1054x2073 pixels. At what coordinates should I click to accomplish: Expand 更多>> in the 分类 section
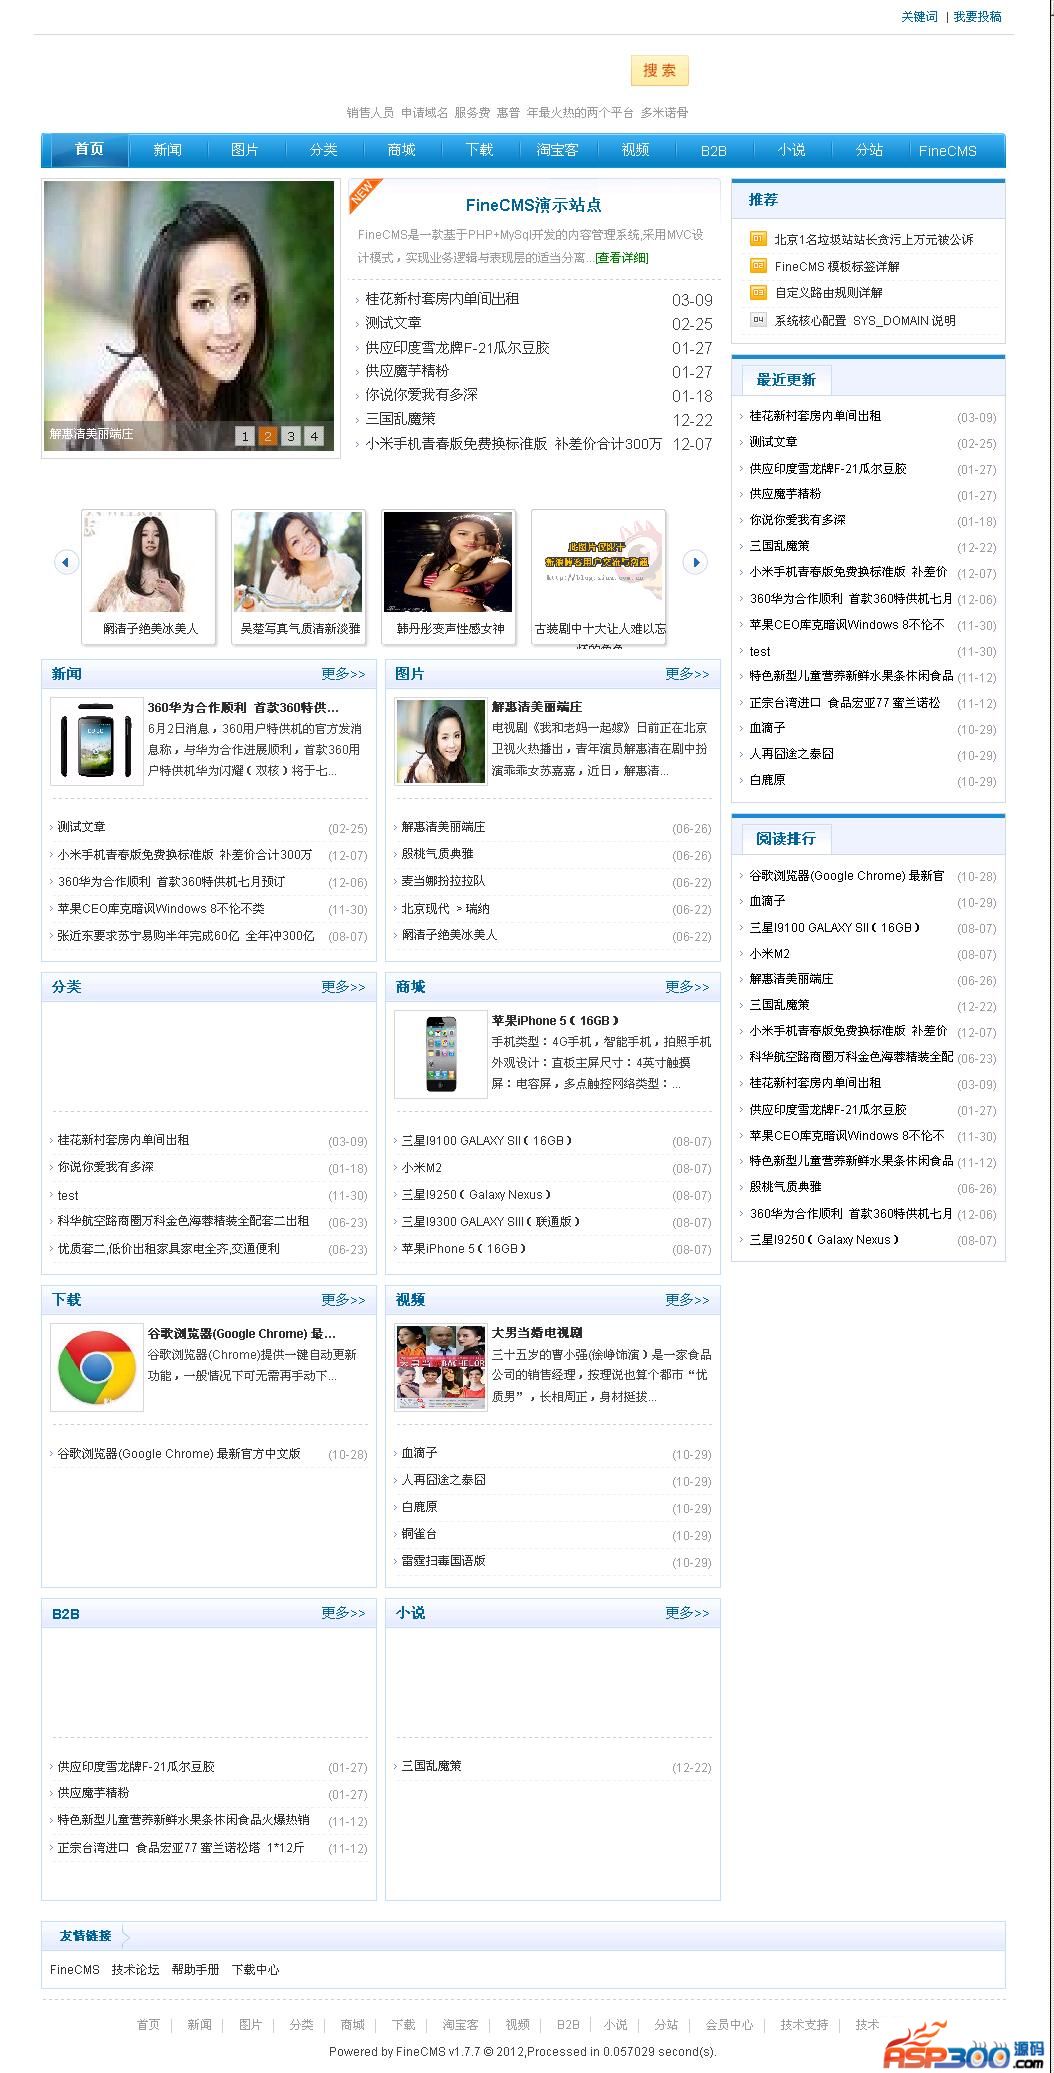[x=343, y=987]
